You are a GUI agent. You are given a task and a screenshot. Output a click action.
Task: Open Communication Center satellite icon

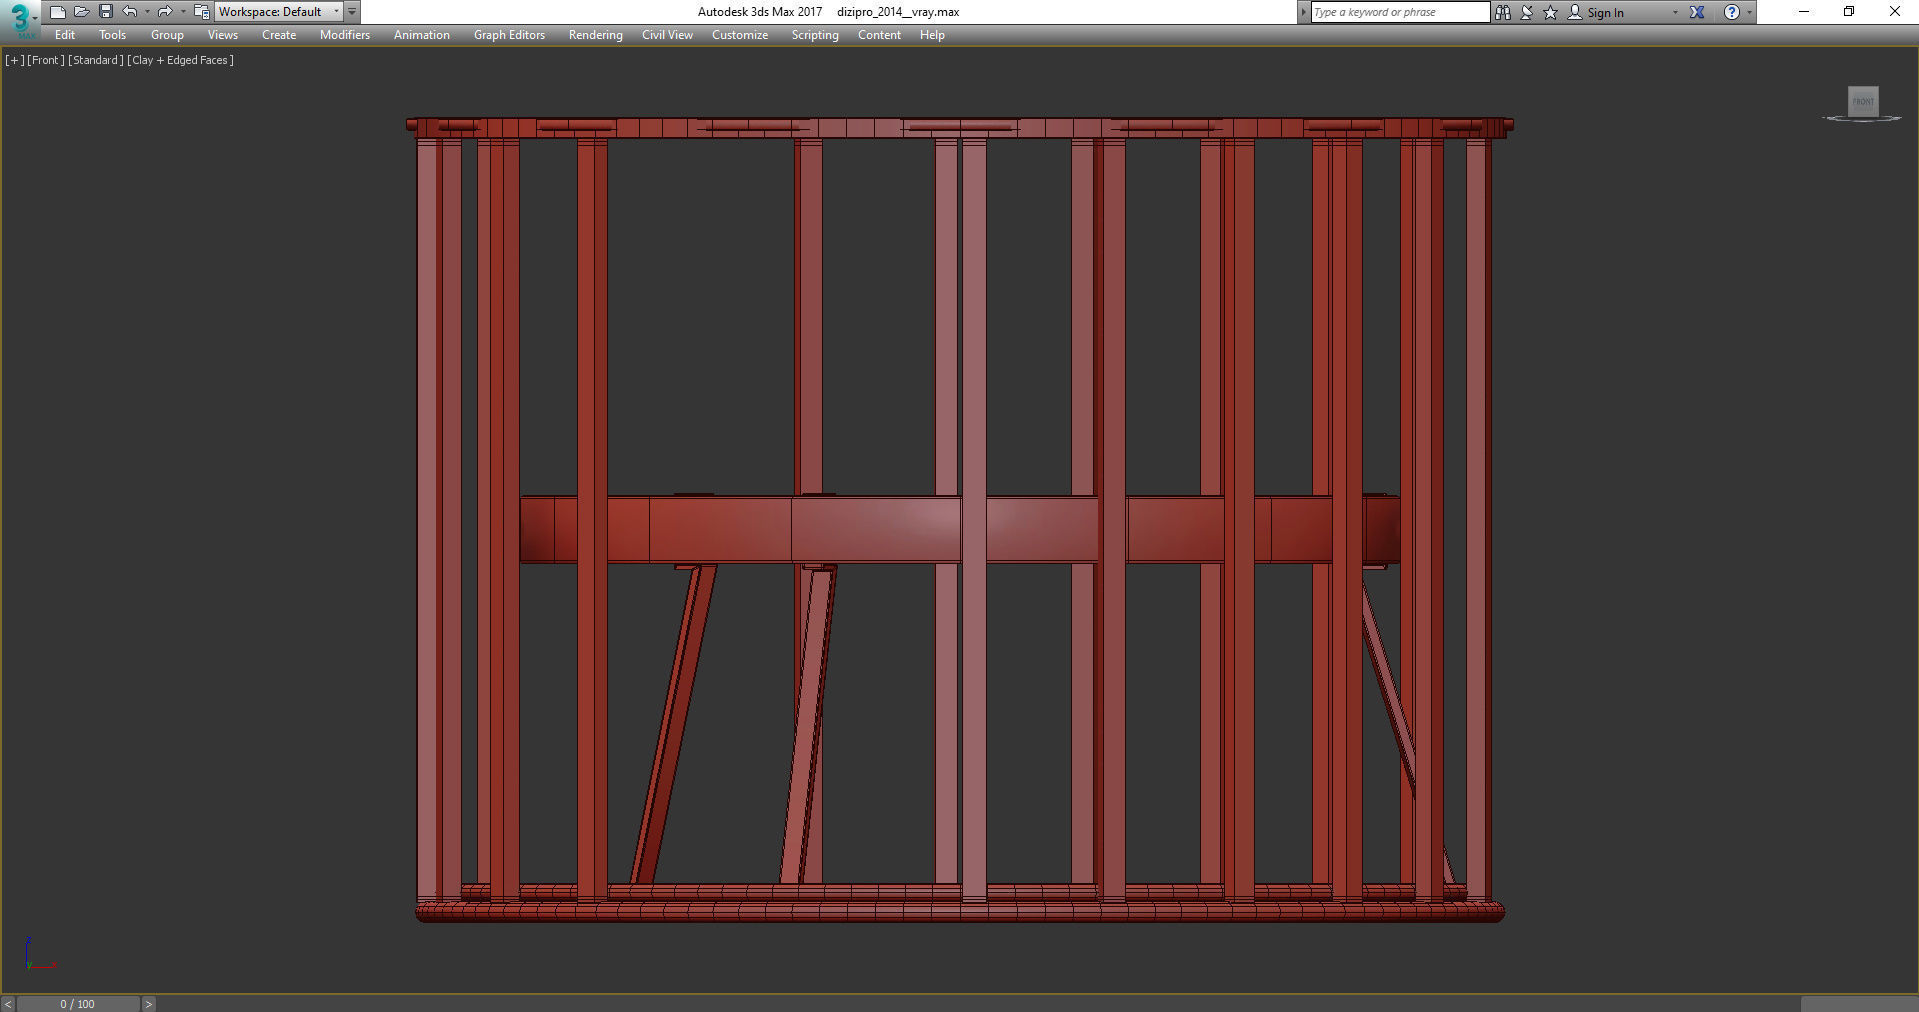click(x=1527, y=12)
